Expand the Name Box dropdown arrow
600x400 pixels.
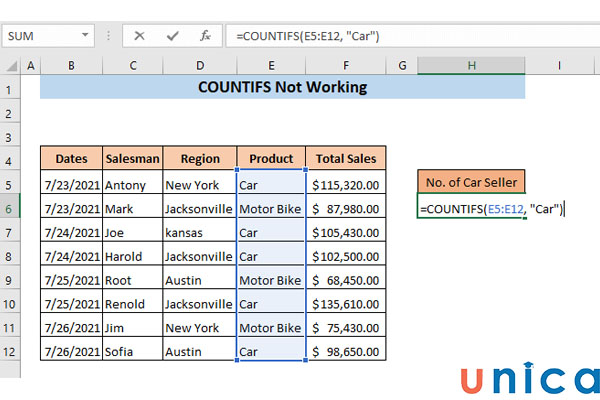(x=94, y=36)
